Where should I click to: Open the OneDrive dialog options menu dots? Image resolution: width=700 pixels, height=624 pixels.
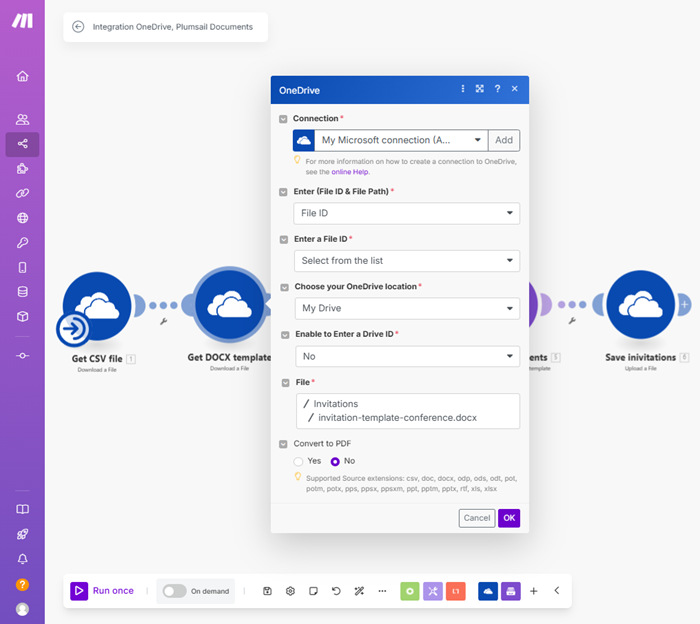[463, 89]
